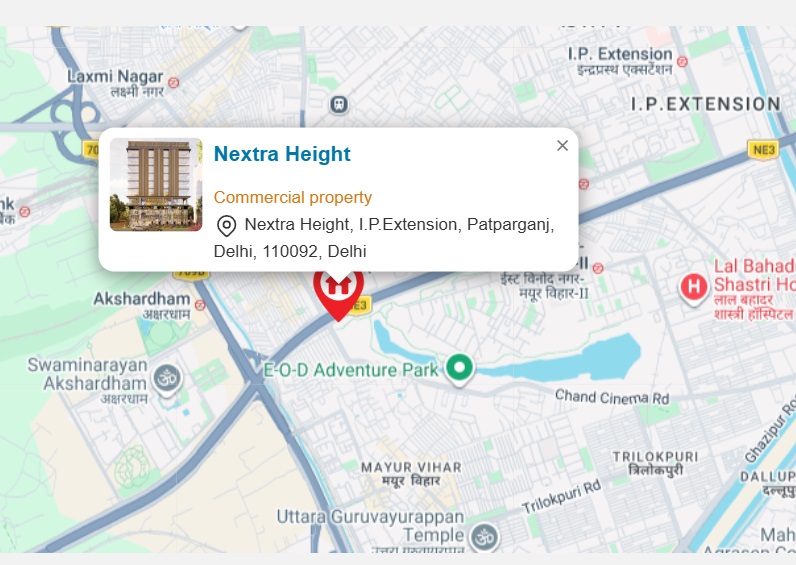The height and width of the screenshot is (565, 796).
Task: Click the Lal Bahadur Shastri Hospital H marker
Action: pyautogui.click(x=693, y=288)
